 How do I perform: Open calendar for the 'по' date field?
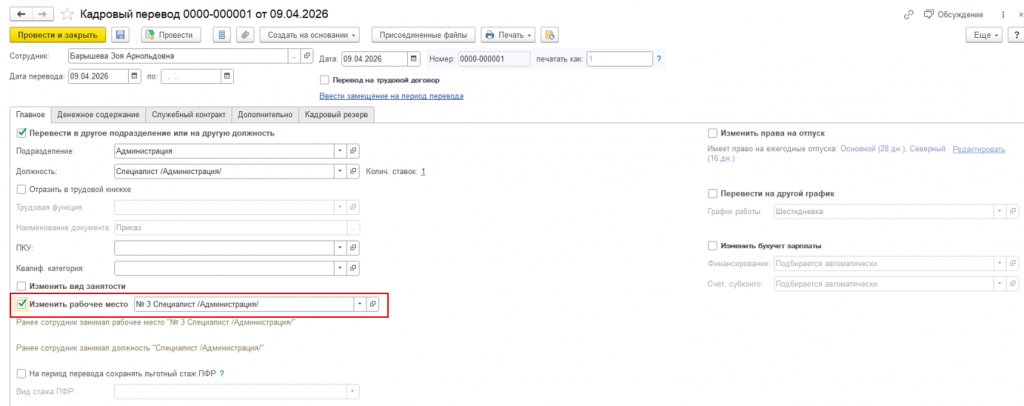click(227, 76)
